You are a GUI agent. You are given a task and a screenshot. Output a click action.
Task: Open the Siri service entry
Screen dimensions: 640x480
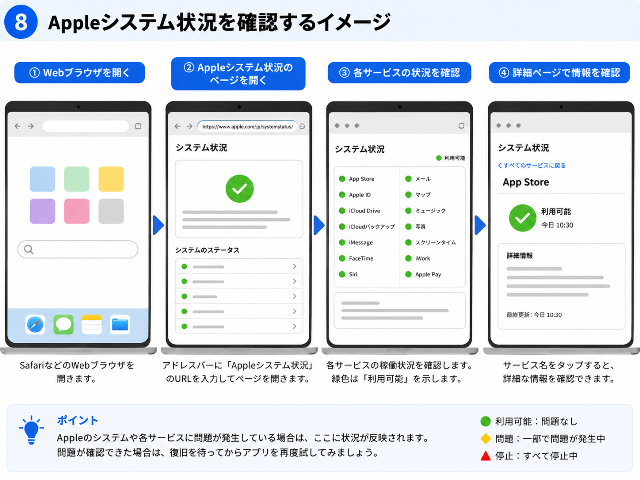[348, 274]
